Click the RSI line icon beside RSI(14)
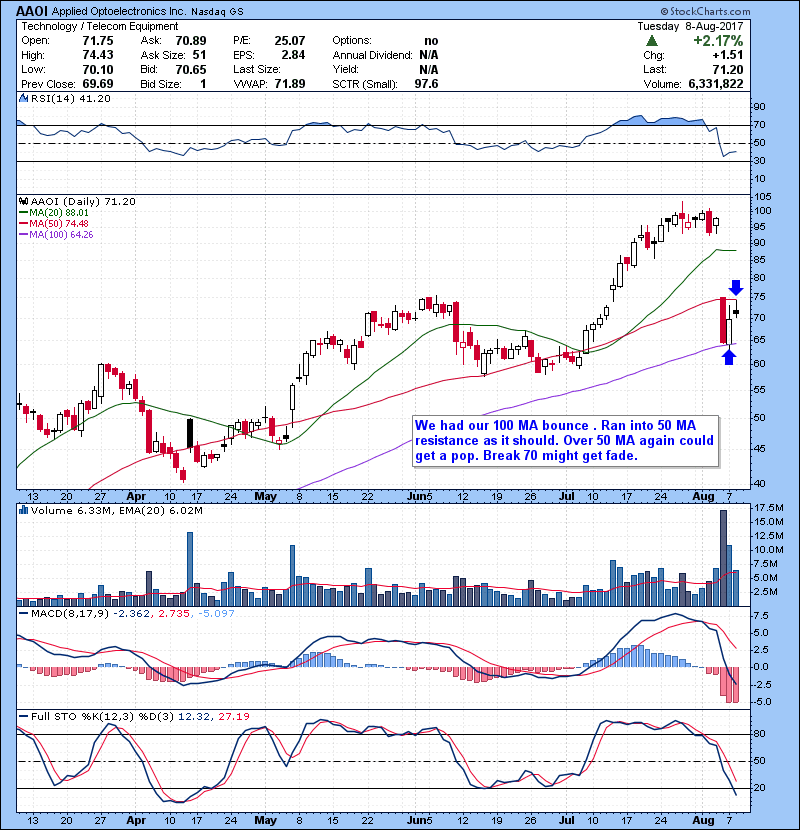 pos(23,98)
